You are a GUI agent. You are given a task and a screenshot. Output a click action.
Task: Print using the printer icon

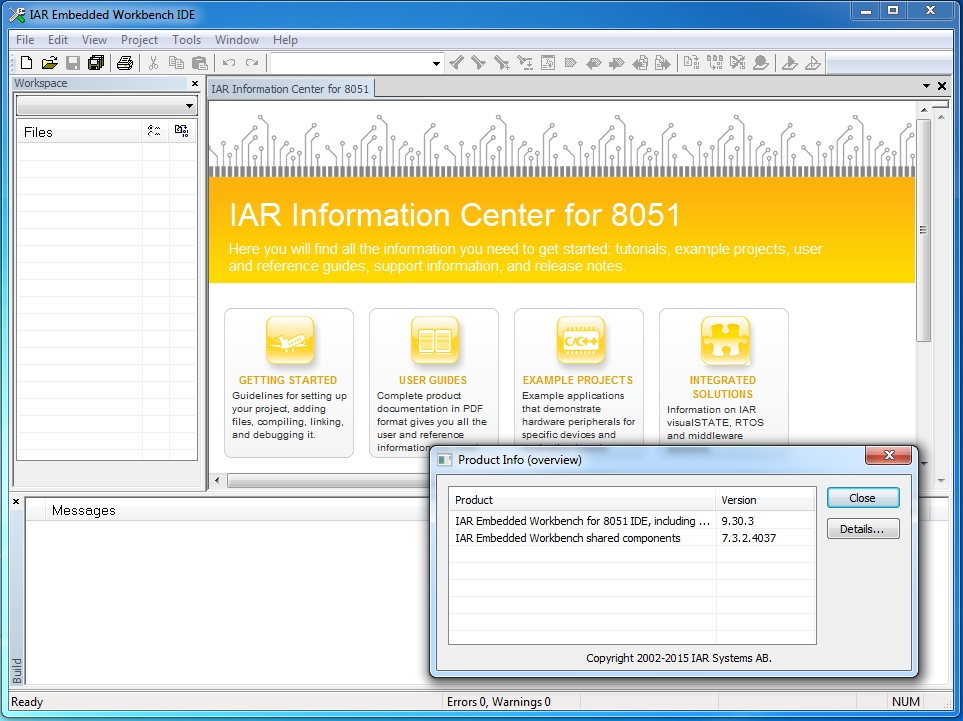(125, 63)
